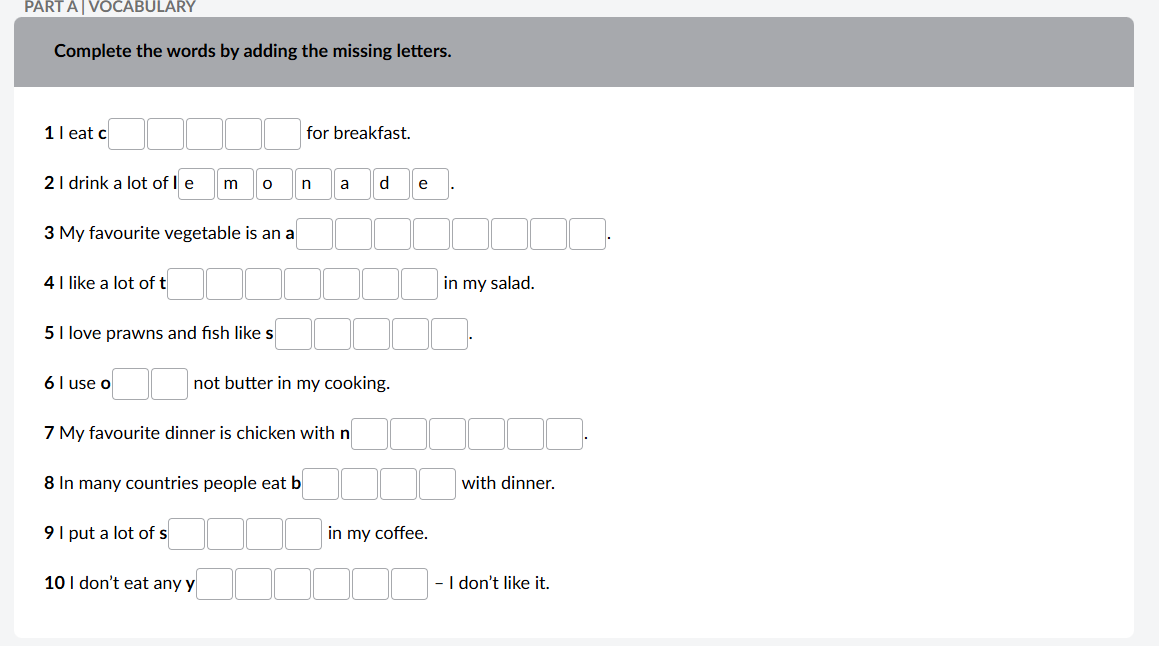This screenshot has width=1159, height=646.
Task: Select letter box right before 'not butter'
Action: point(170,383)
